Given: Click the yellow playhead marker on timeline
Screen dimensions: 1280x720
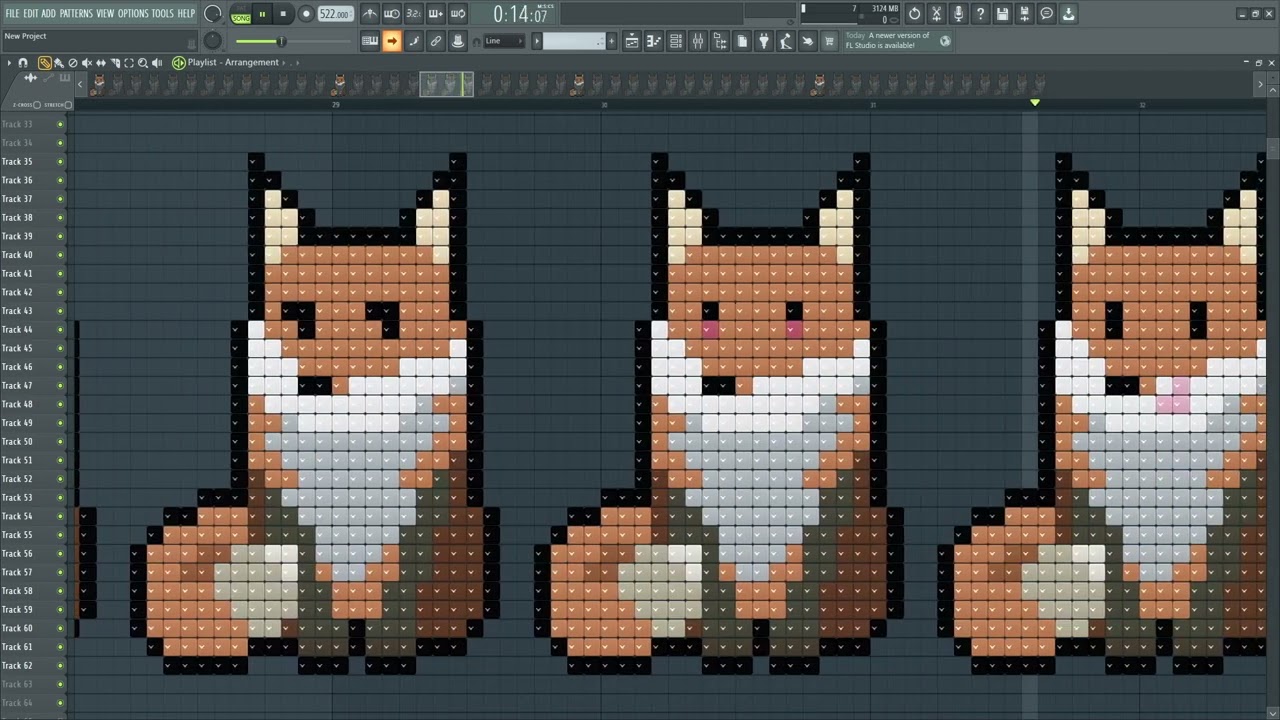Looking at the screenshot, I should 1035,102.
